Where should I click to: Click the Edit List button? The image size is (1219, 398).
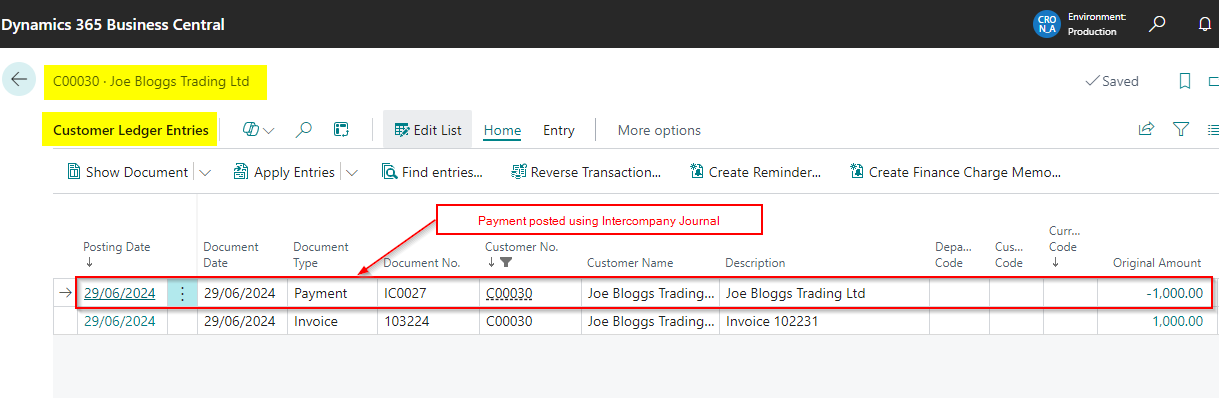click(x=427, y=130)
